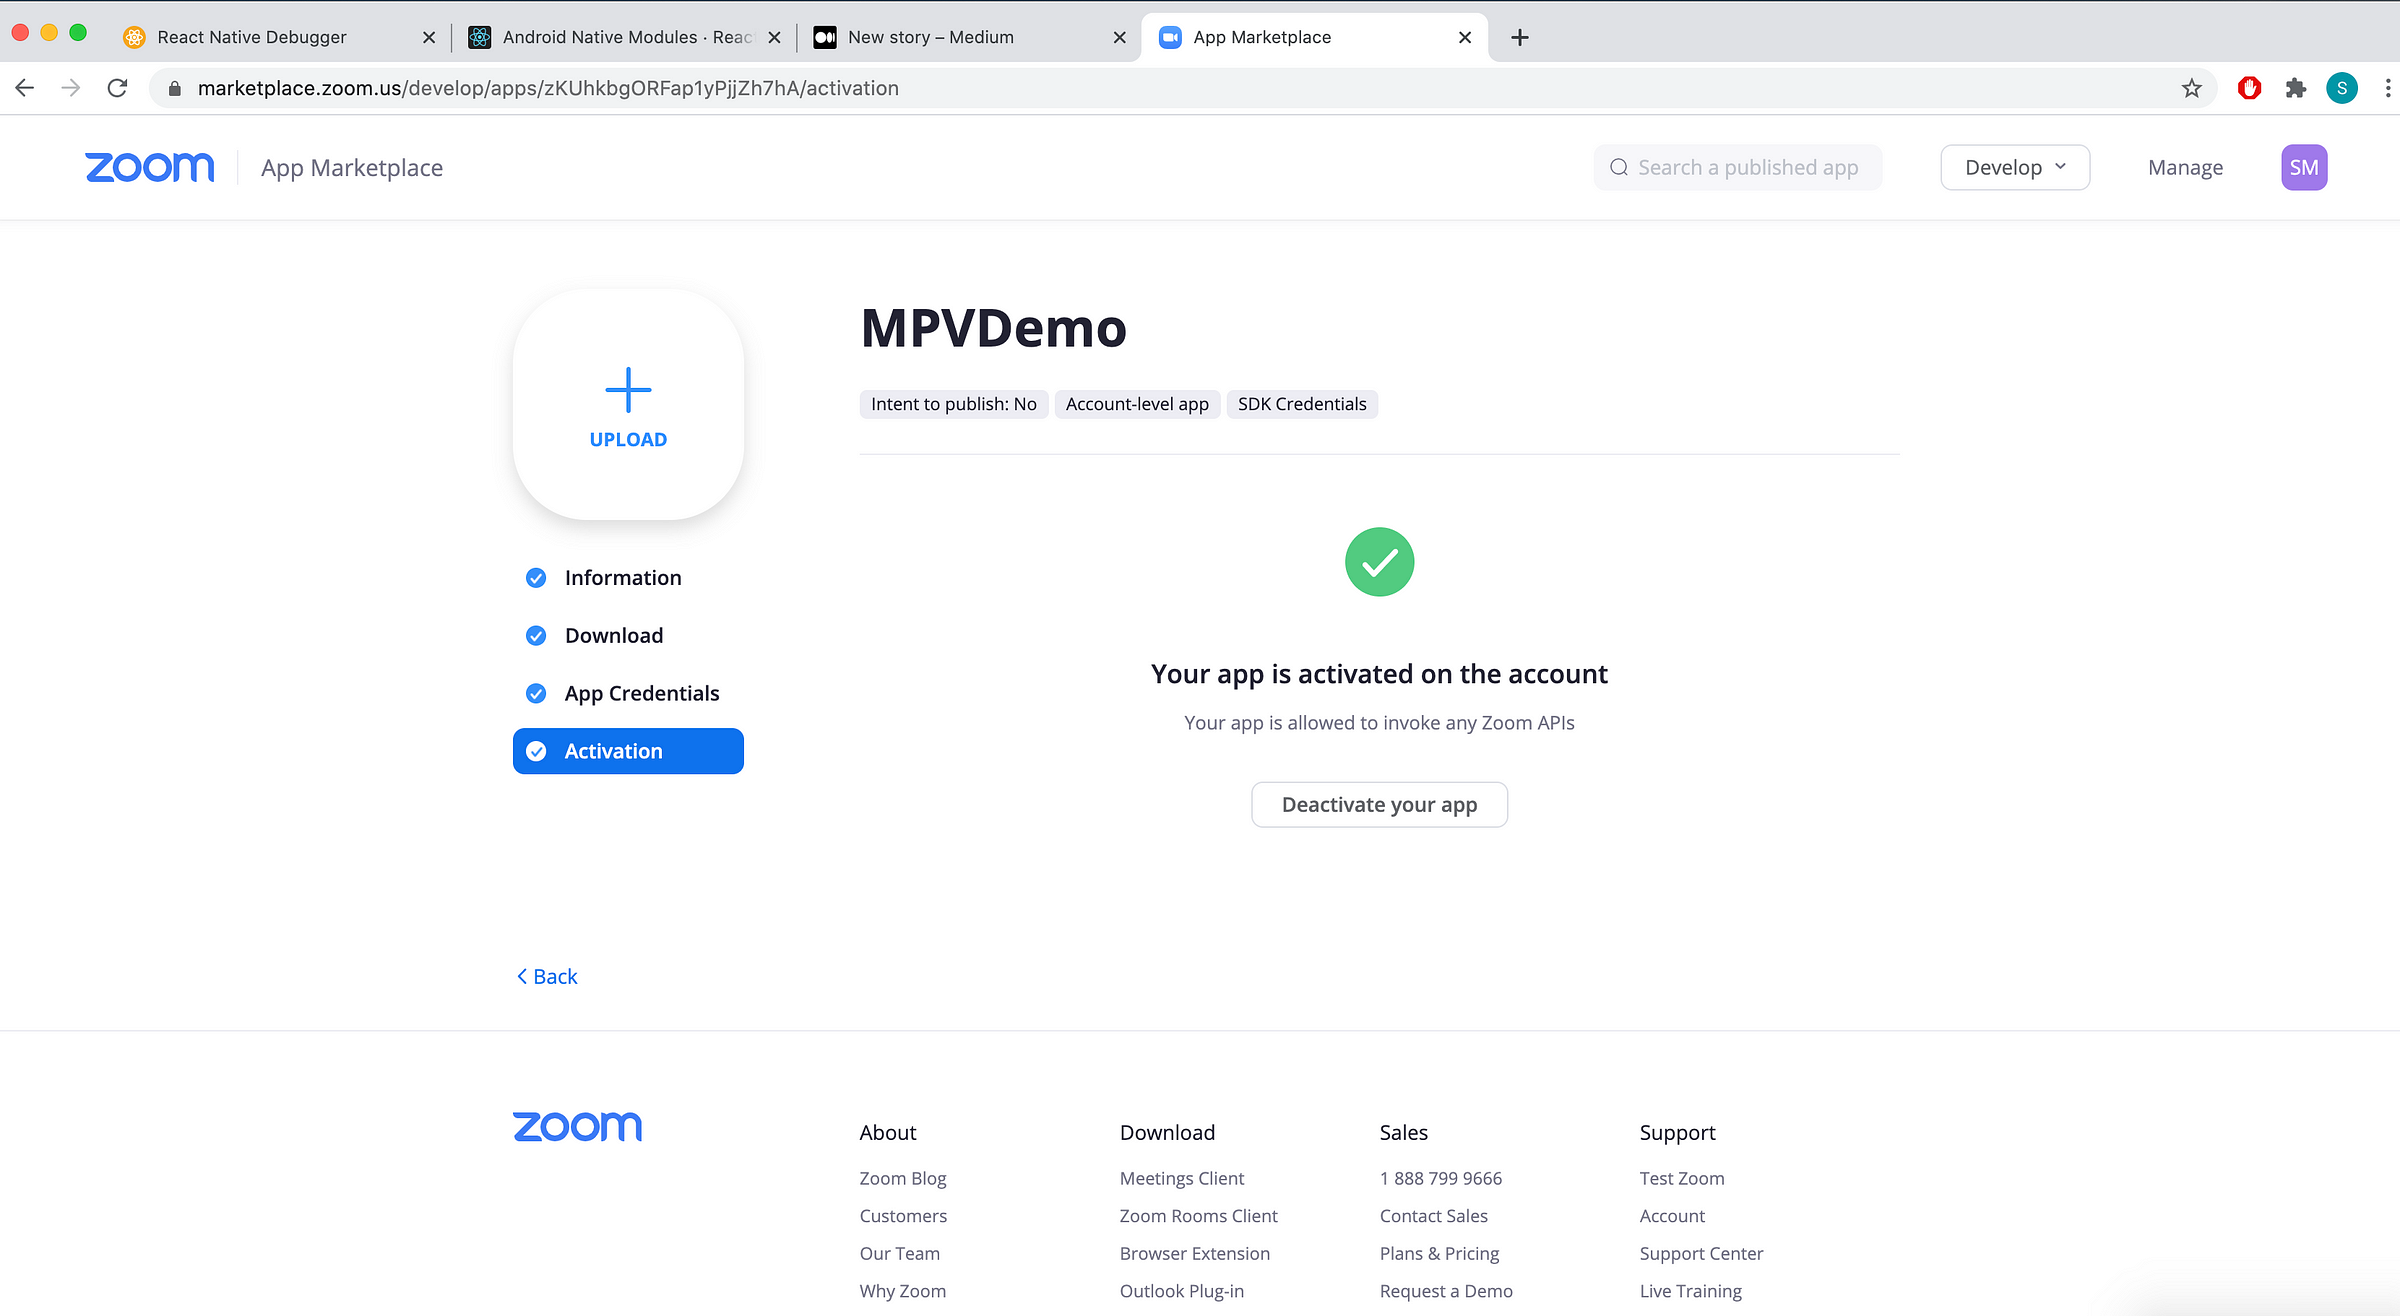The width and height of the screenshot is (2400, 1316).
Task: Switch to New story – Medium tab
Action: (x=930, y=37)
